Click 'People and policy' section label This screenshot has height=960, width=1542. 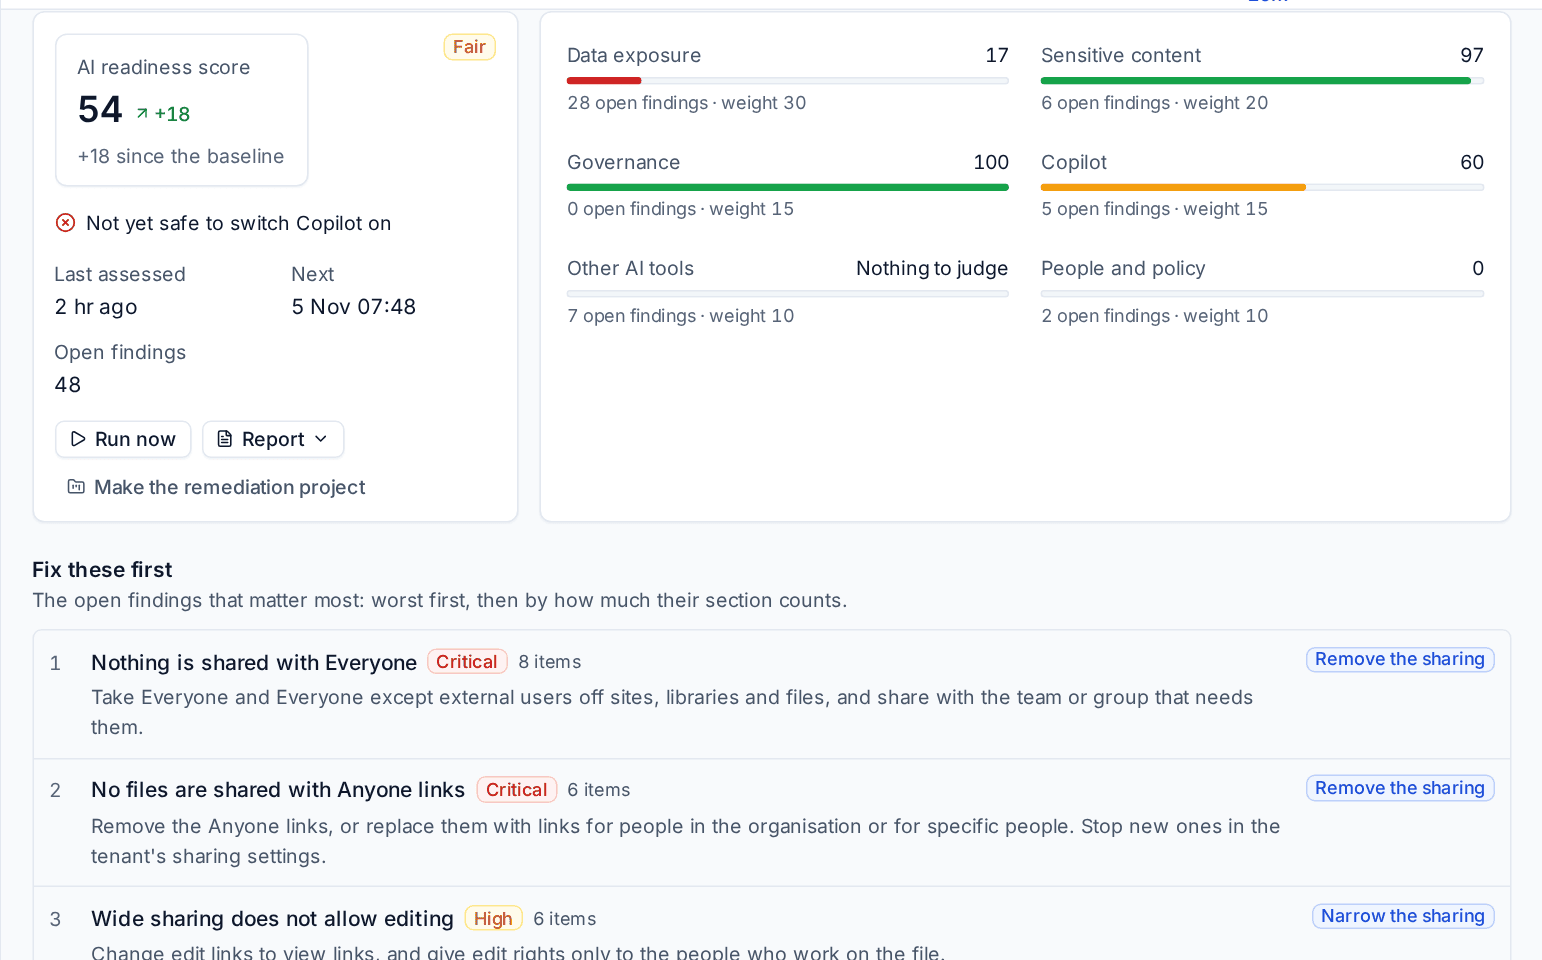click(x=1123, y=269)
